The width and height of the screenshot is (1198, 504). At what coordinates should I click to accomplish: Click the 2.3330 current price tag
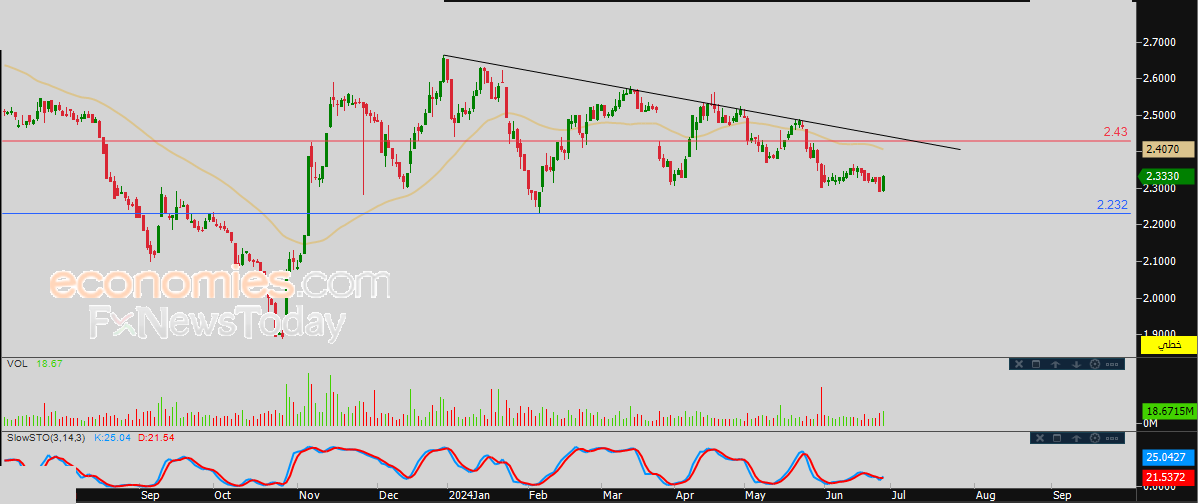tap(1168, 176)
